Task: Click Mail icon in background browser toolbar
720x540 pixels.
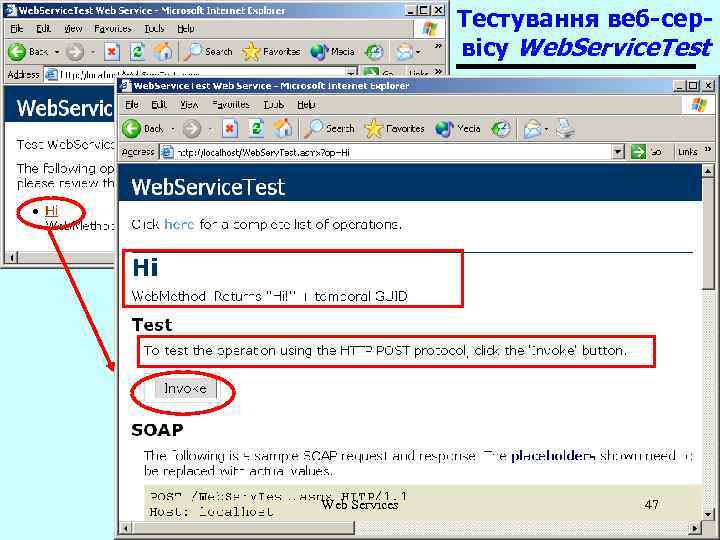Action: point(405,52)
